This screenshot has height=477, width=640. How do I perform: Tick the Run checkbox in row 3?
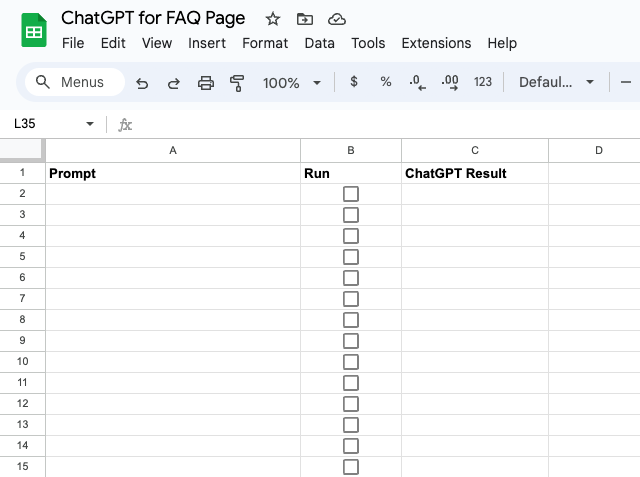coord(351,215)
